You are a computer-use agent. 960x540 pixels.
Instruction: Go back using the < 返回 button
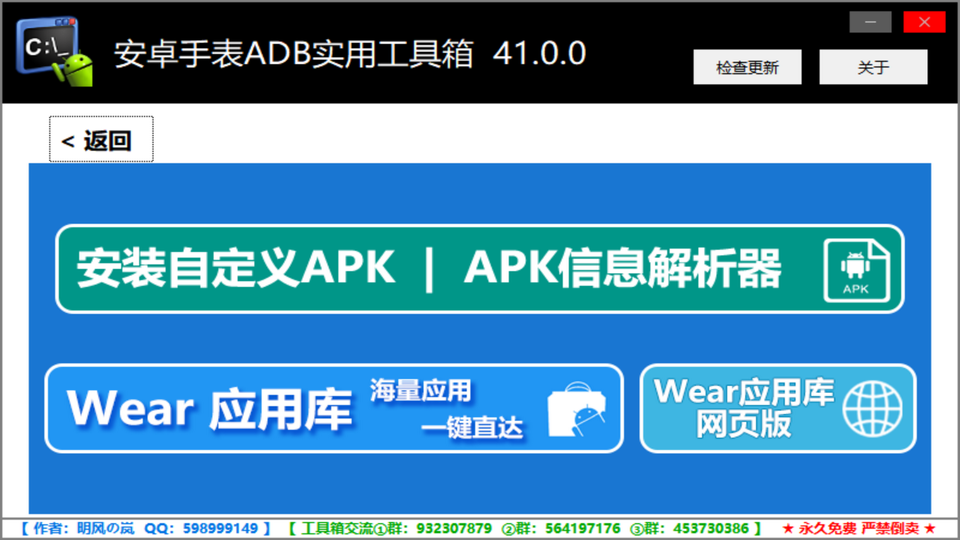click(x=101, y=140)
